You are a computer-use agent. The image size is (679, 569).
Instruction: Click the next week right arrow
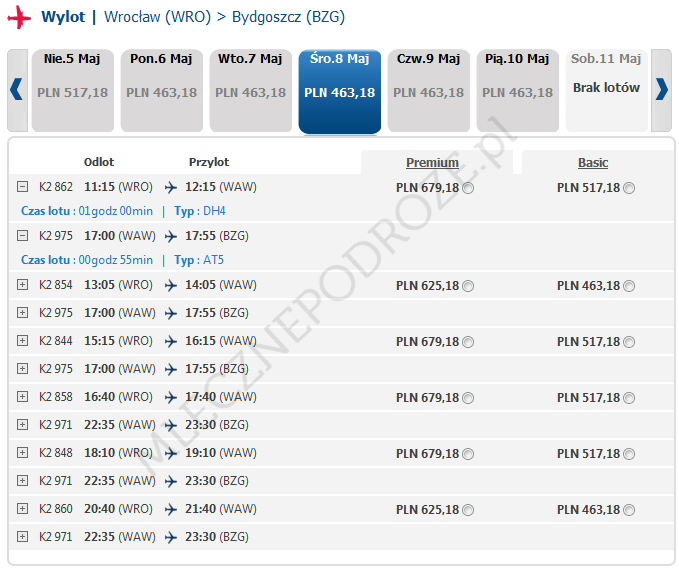tap(661, 90)
